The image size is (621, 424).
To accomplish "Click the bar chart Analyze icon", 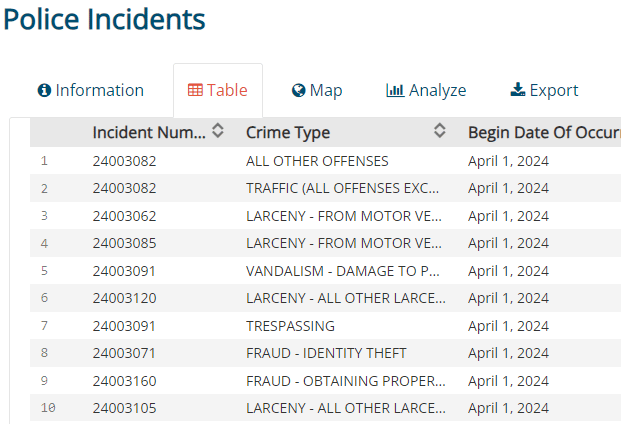I will click(x=395, y=90).
